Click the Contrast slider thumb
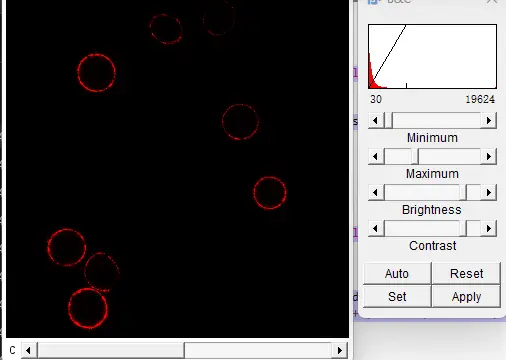506x360 pixels. click(x=463, y=228)
